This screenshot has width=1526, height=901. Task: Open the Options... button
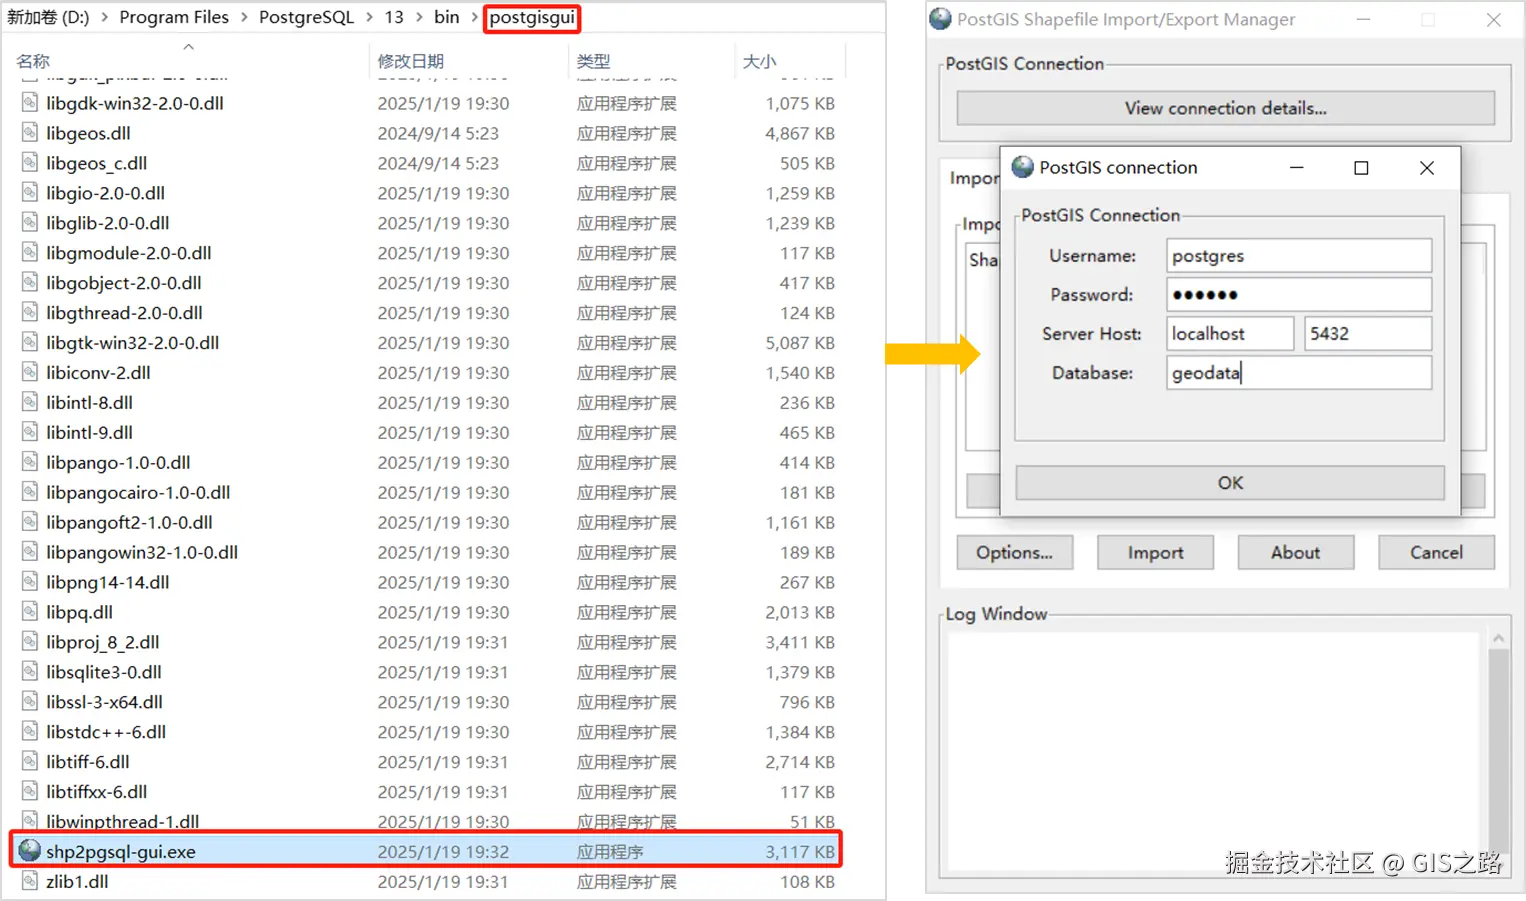click(1014, 553)
